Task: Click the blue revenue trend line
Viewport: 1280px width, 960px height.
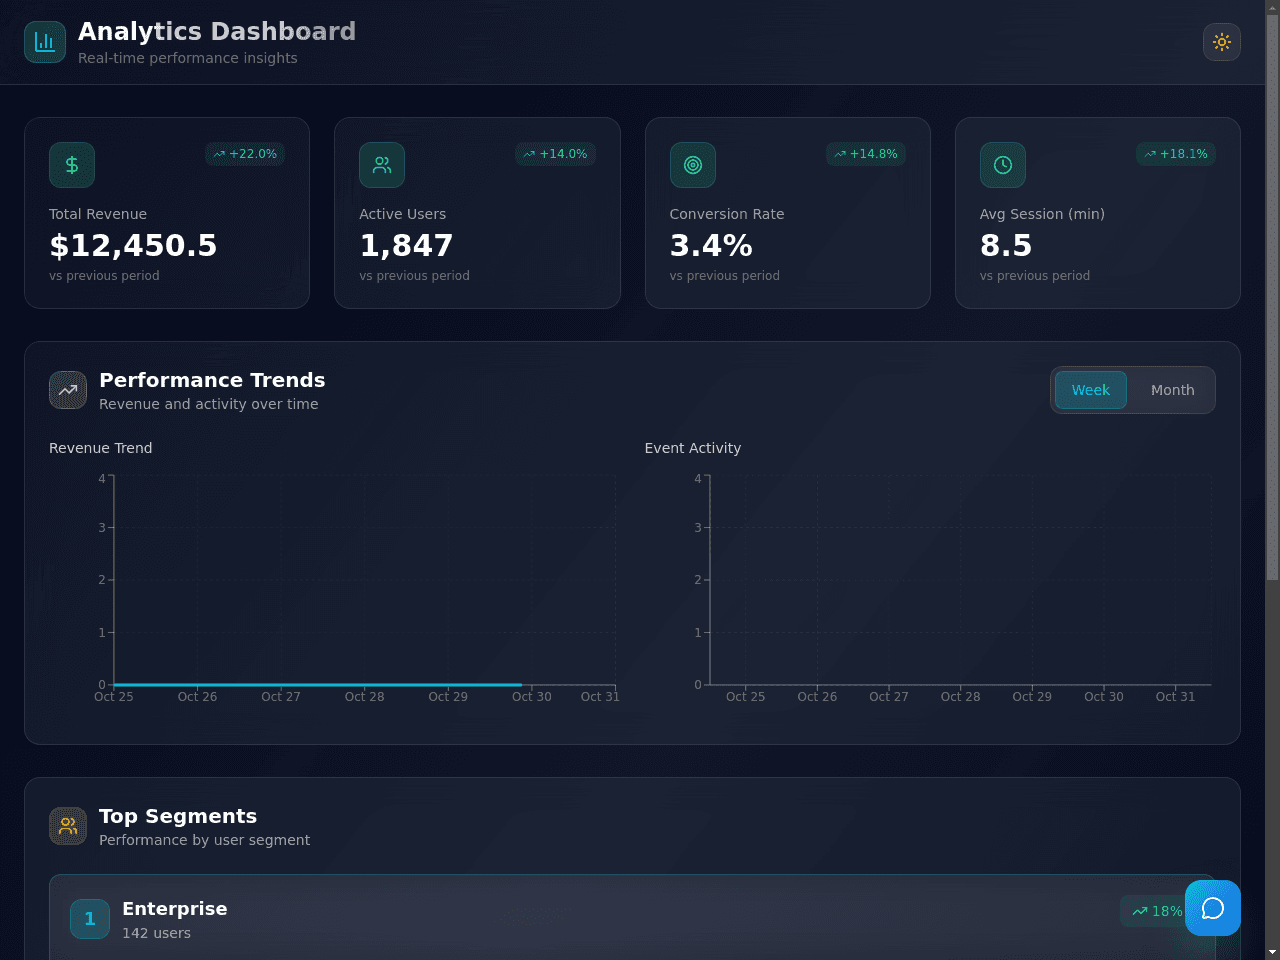Action: (x=318, y=685)
